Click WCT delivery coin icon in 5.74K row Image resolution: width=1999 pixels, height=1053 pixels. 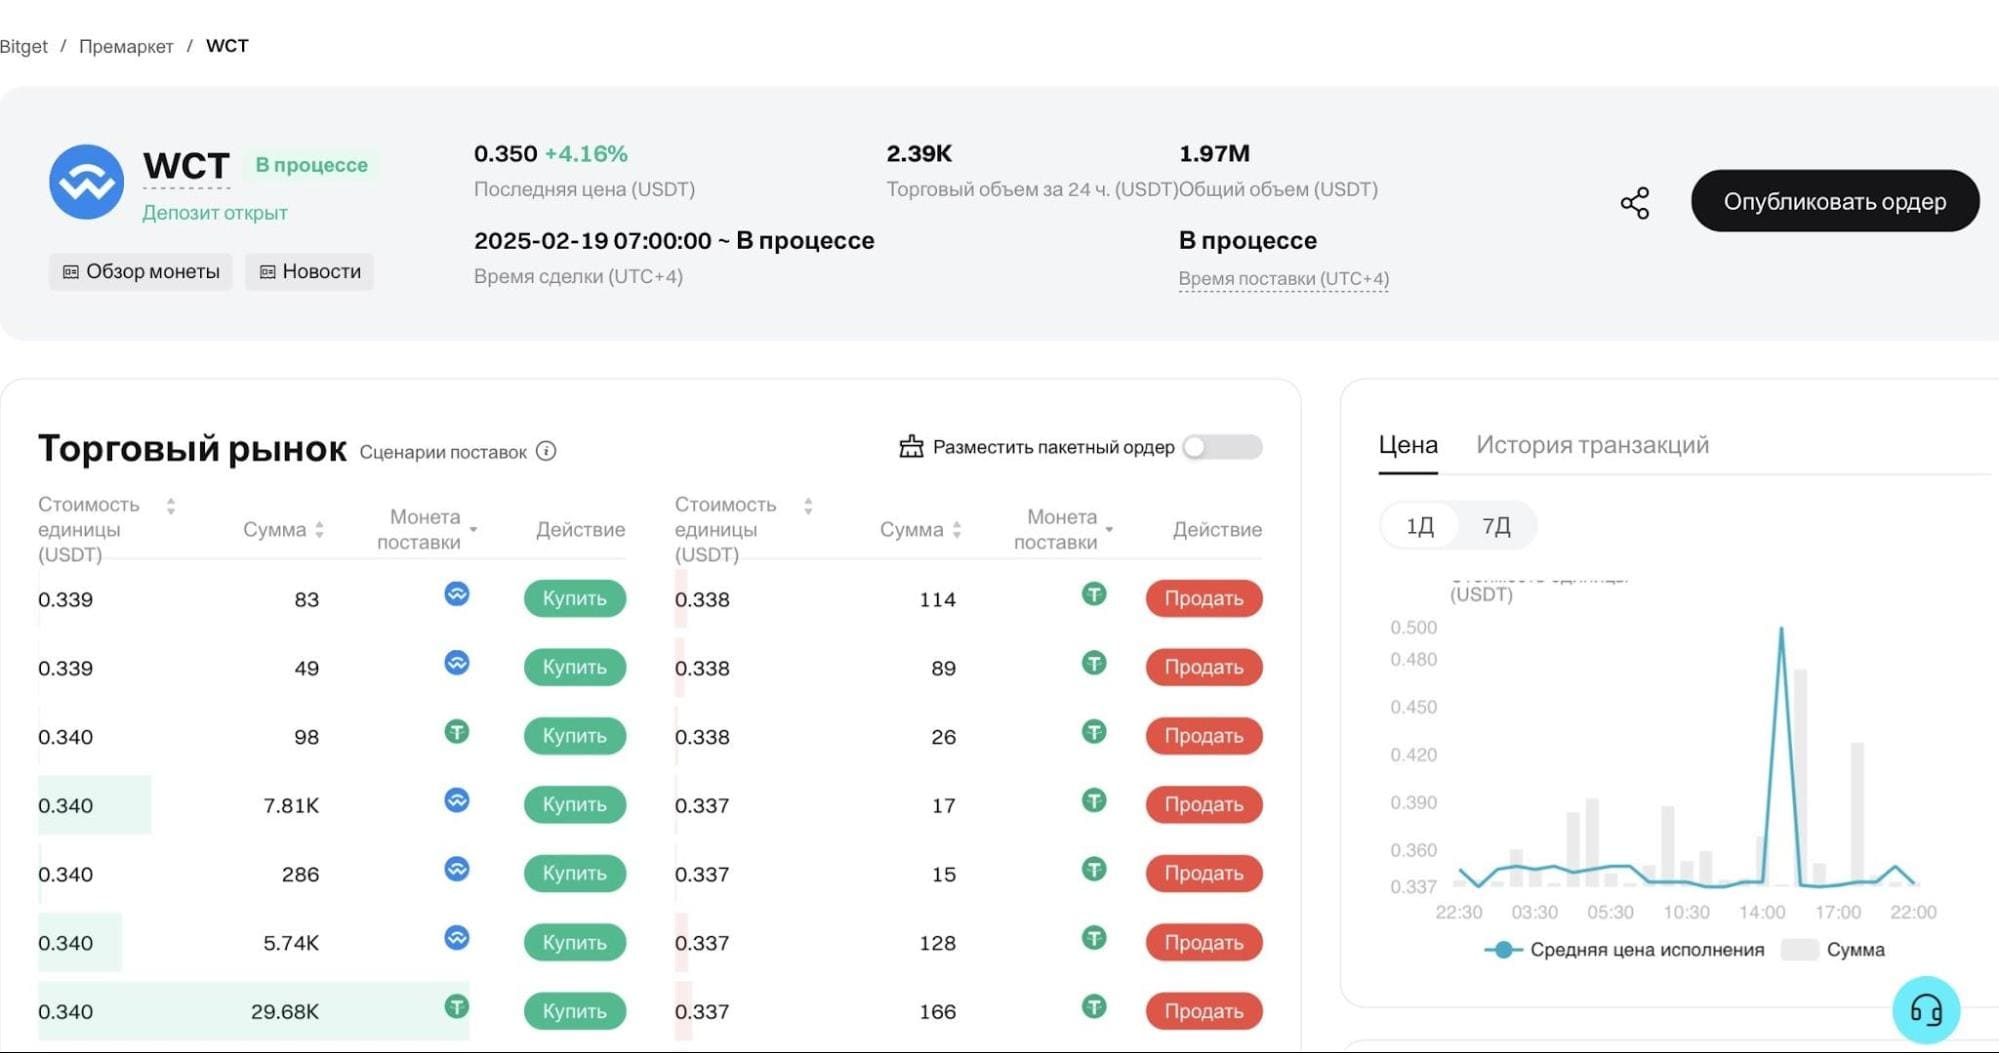(457, 938)
